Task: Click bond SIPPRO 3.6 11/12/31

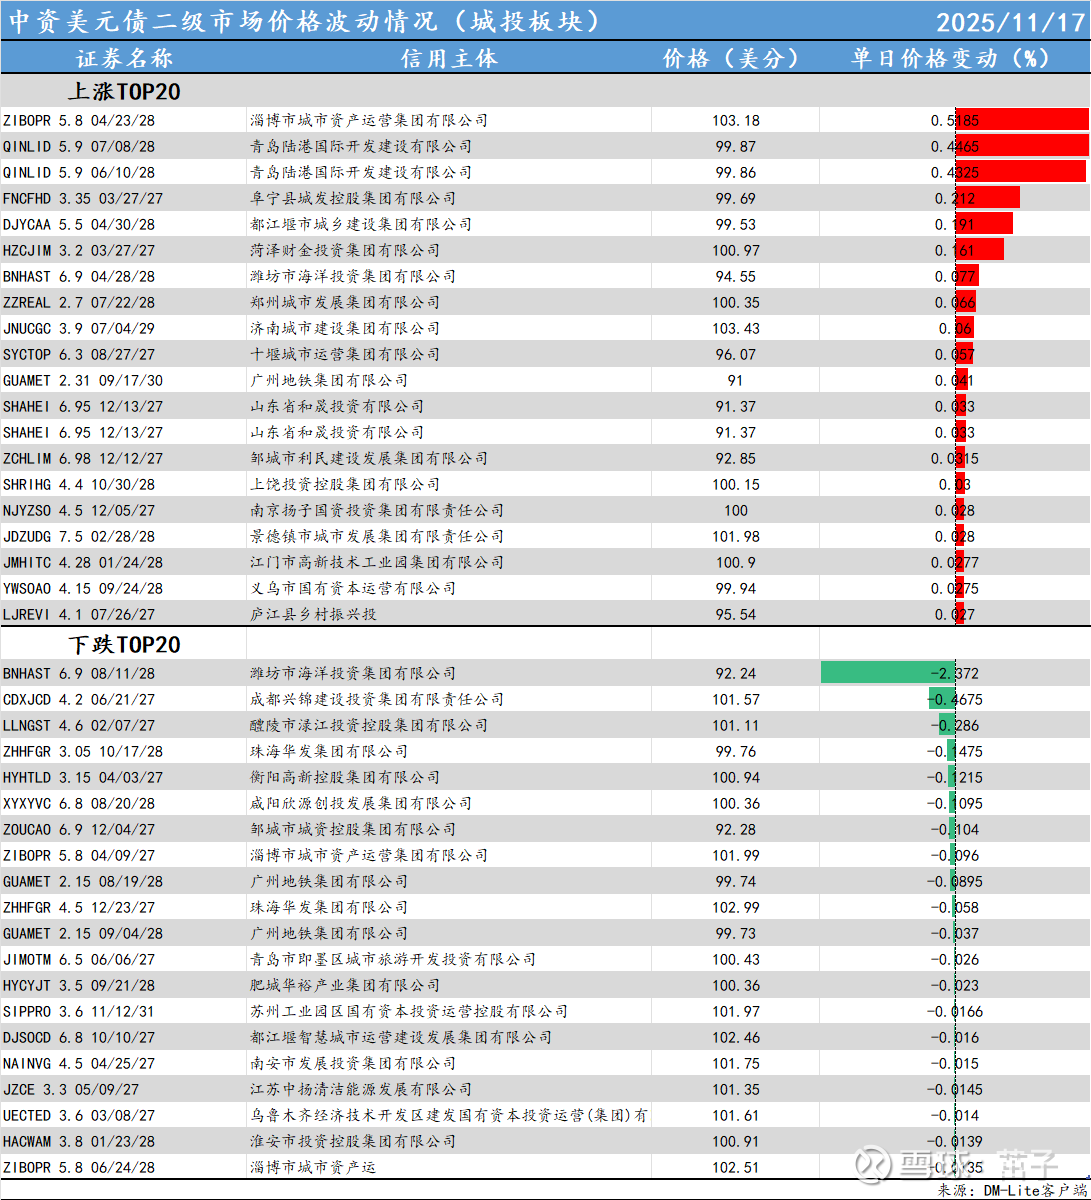Action: pos(79,1011)
